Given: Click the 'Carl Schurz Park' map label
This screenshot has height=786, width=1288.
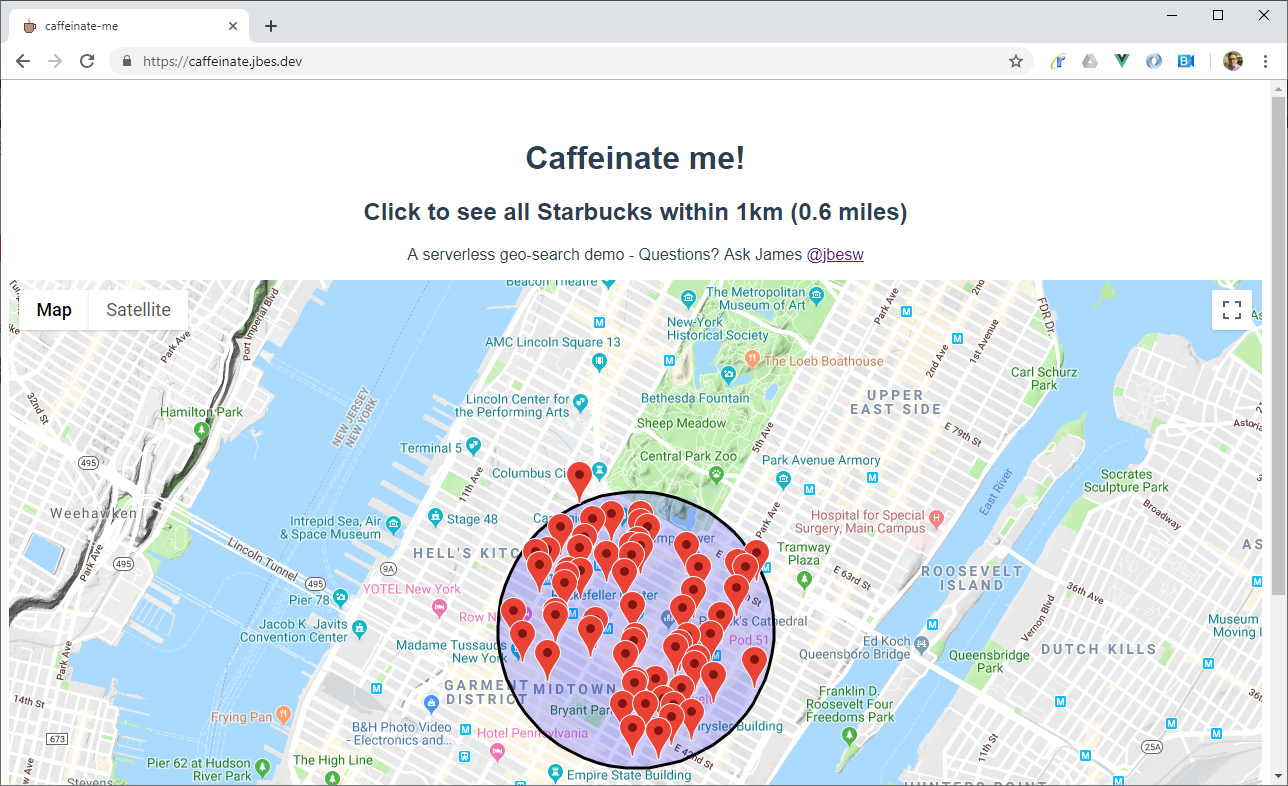Looking at the screenshot, I should coord(1043,378).
